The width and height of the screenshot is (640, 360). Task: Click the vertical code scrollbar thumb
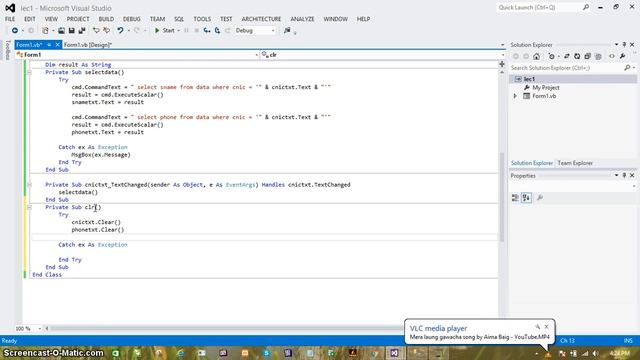coord(502,197)
